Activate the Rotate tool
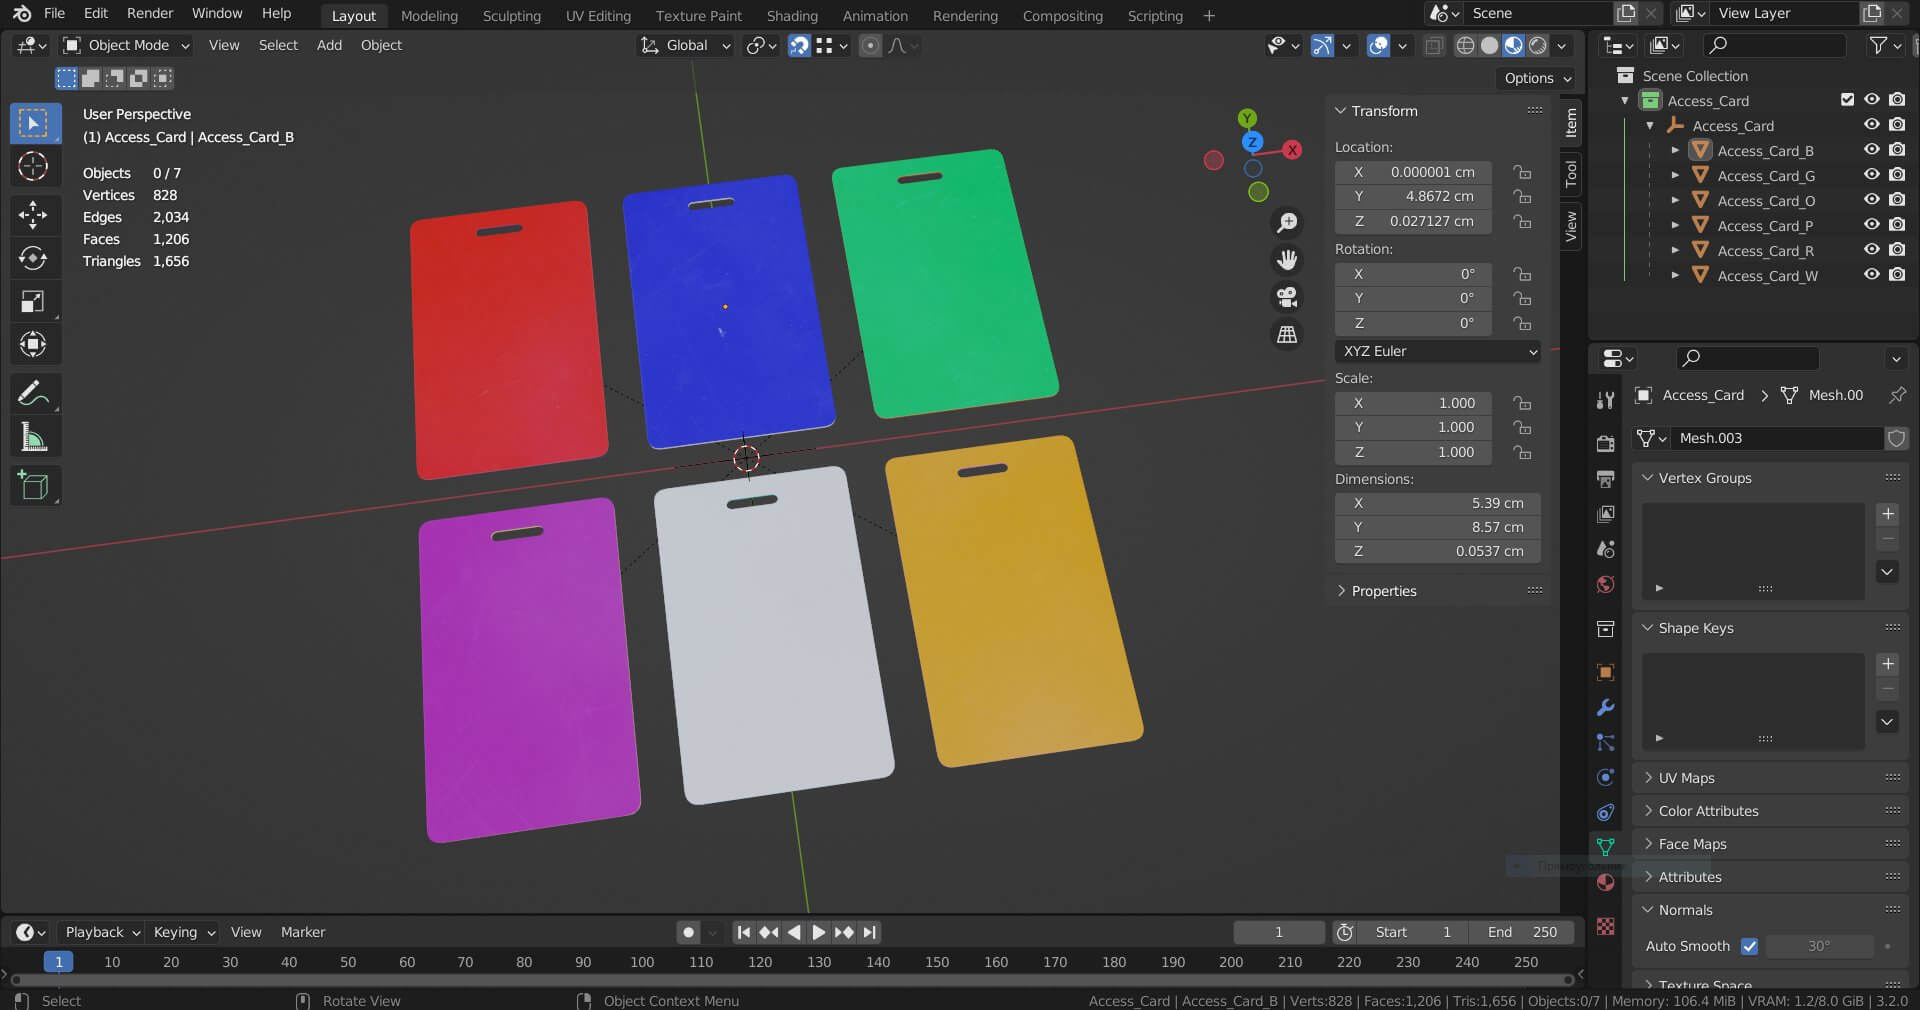The image size is (1920, 1010). click(33, 258)
